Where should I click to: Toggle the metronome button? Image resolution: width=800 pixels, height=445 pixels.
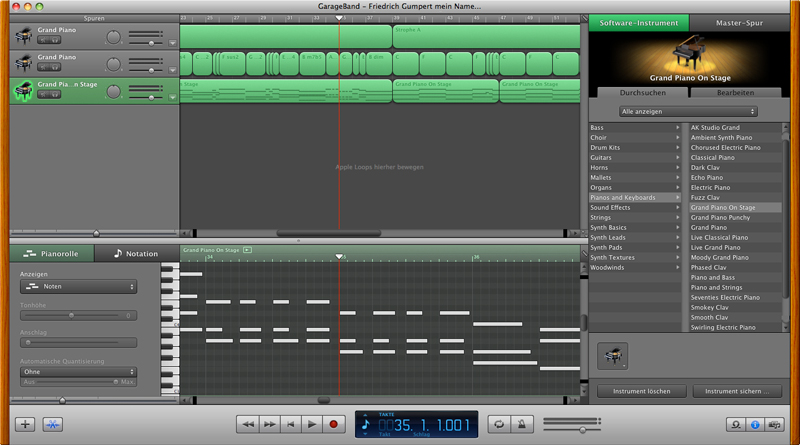tap(521, 424)
